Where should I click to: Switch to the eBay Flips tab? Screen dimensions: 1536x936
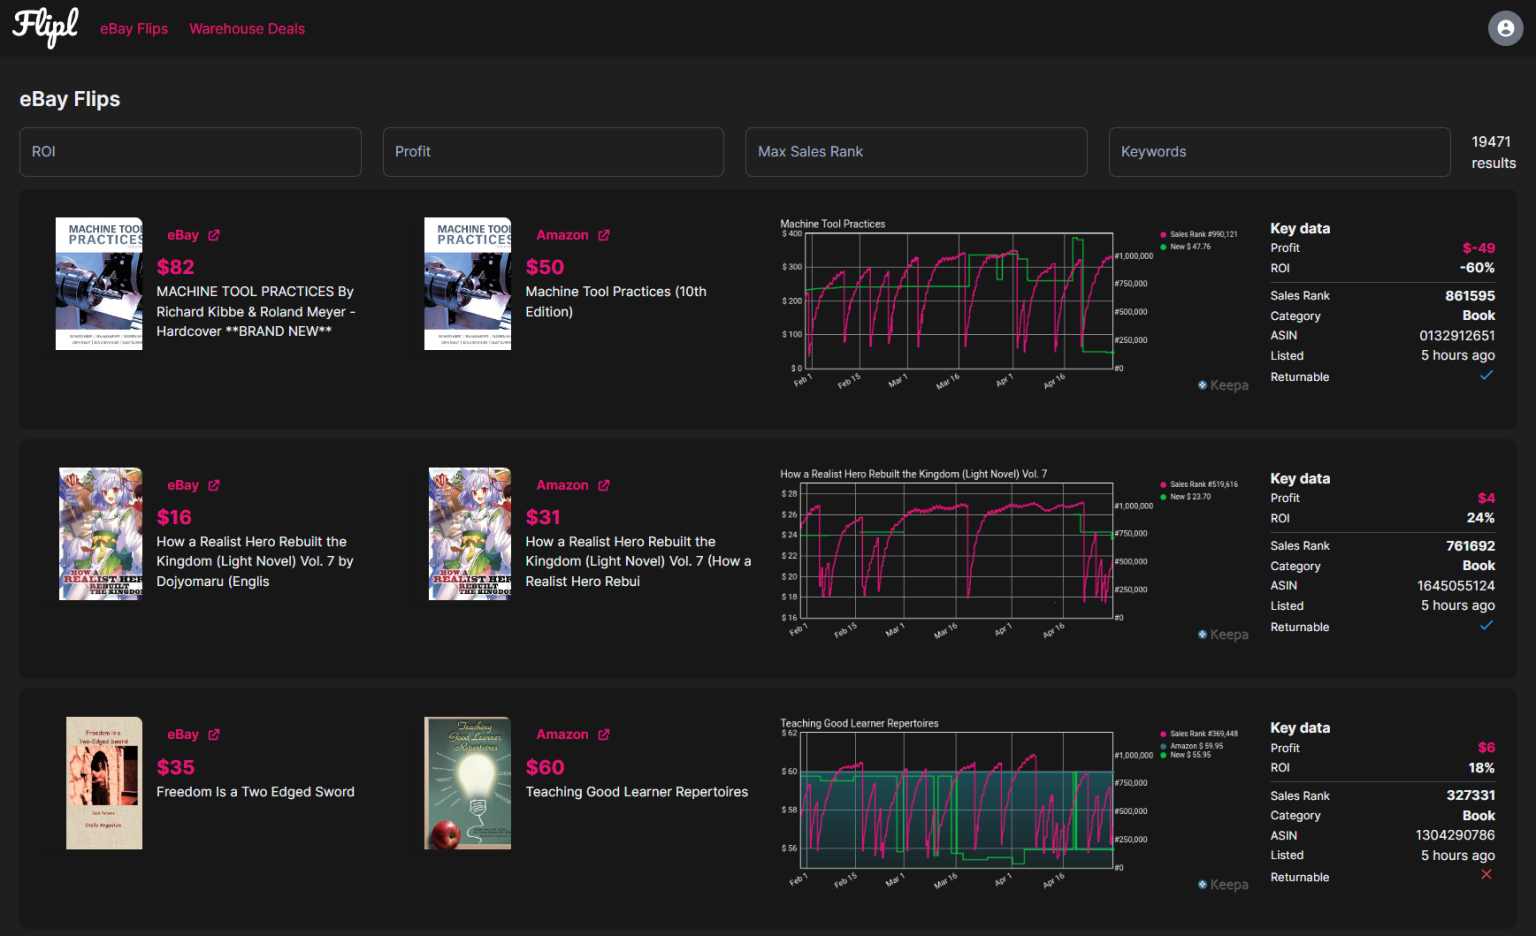point(134,29)
